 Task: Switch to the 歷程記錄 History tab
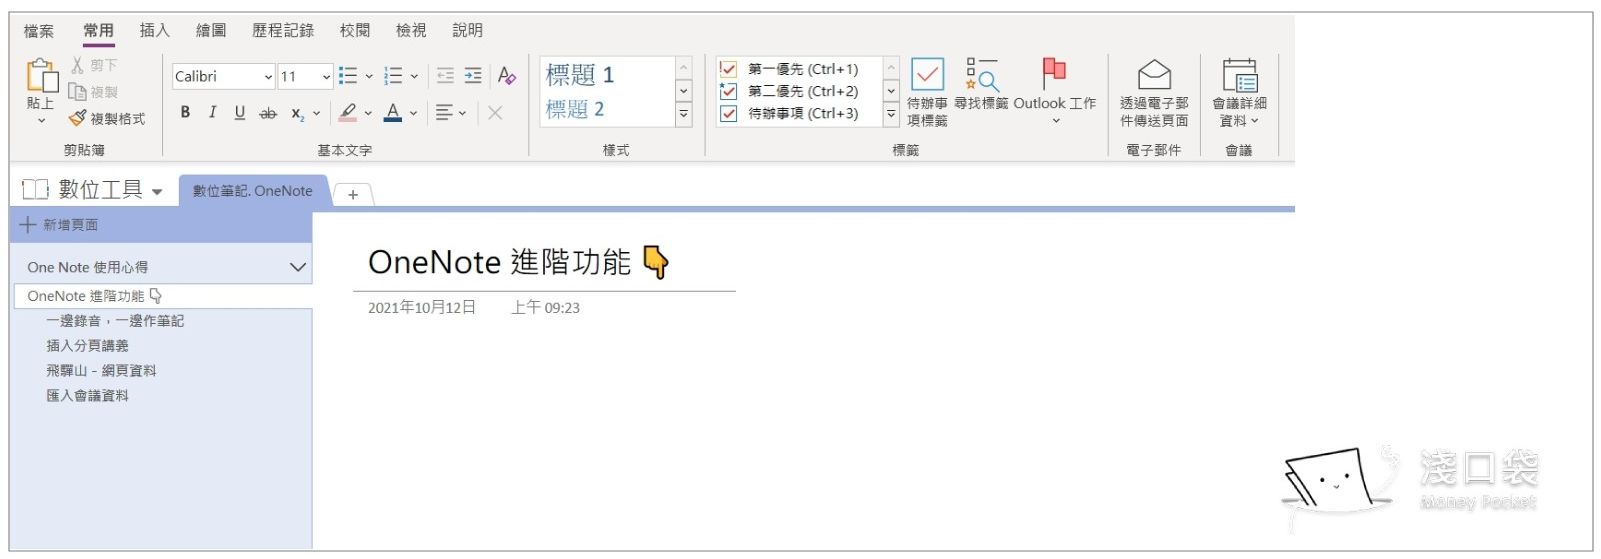pyautogui.click(x=283, y=31)
